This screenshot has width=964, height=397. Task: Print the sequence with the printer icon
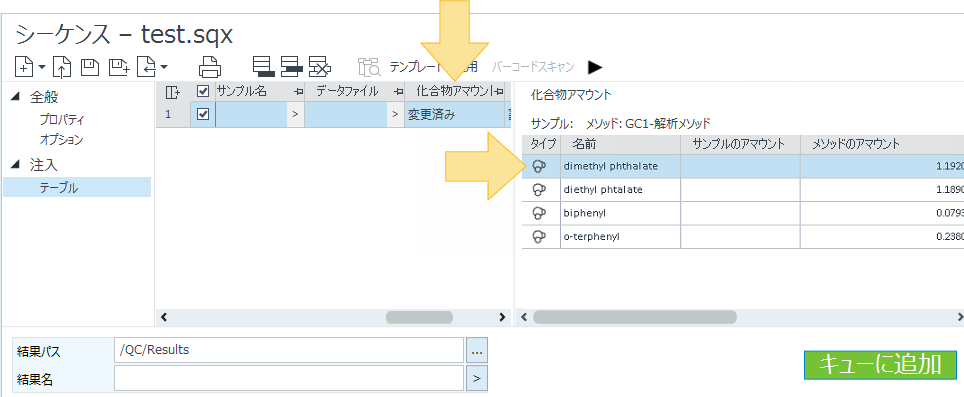[210, 67]
